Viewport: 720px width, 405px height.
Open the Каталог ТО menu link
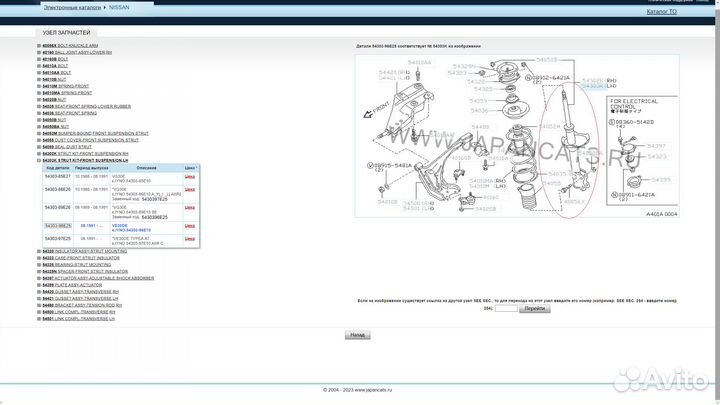(661, 12)
